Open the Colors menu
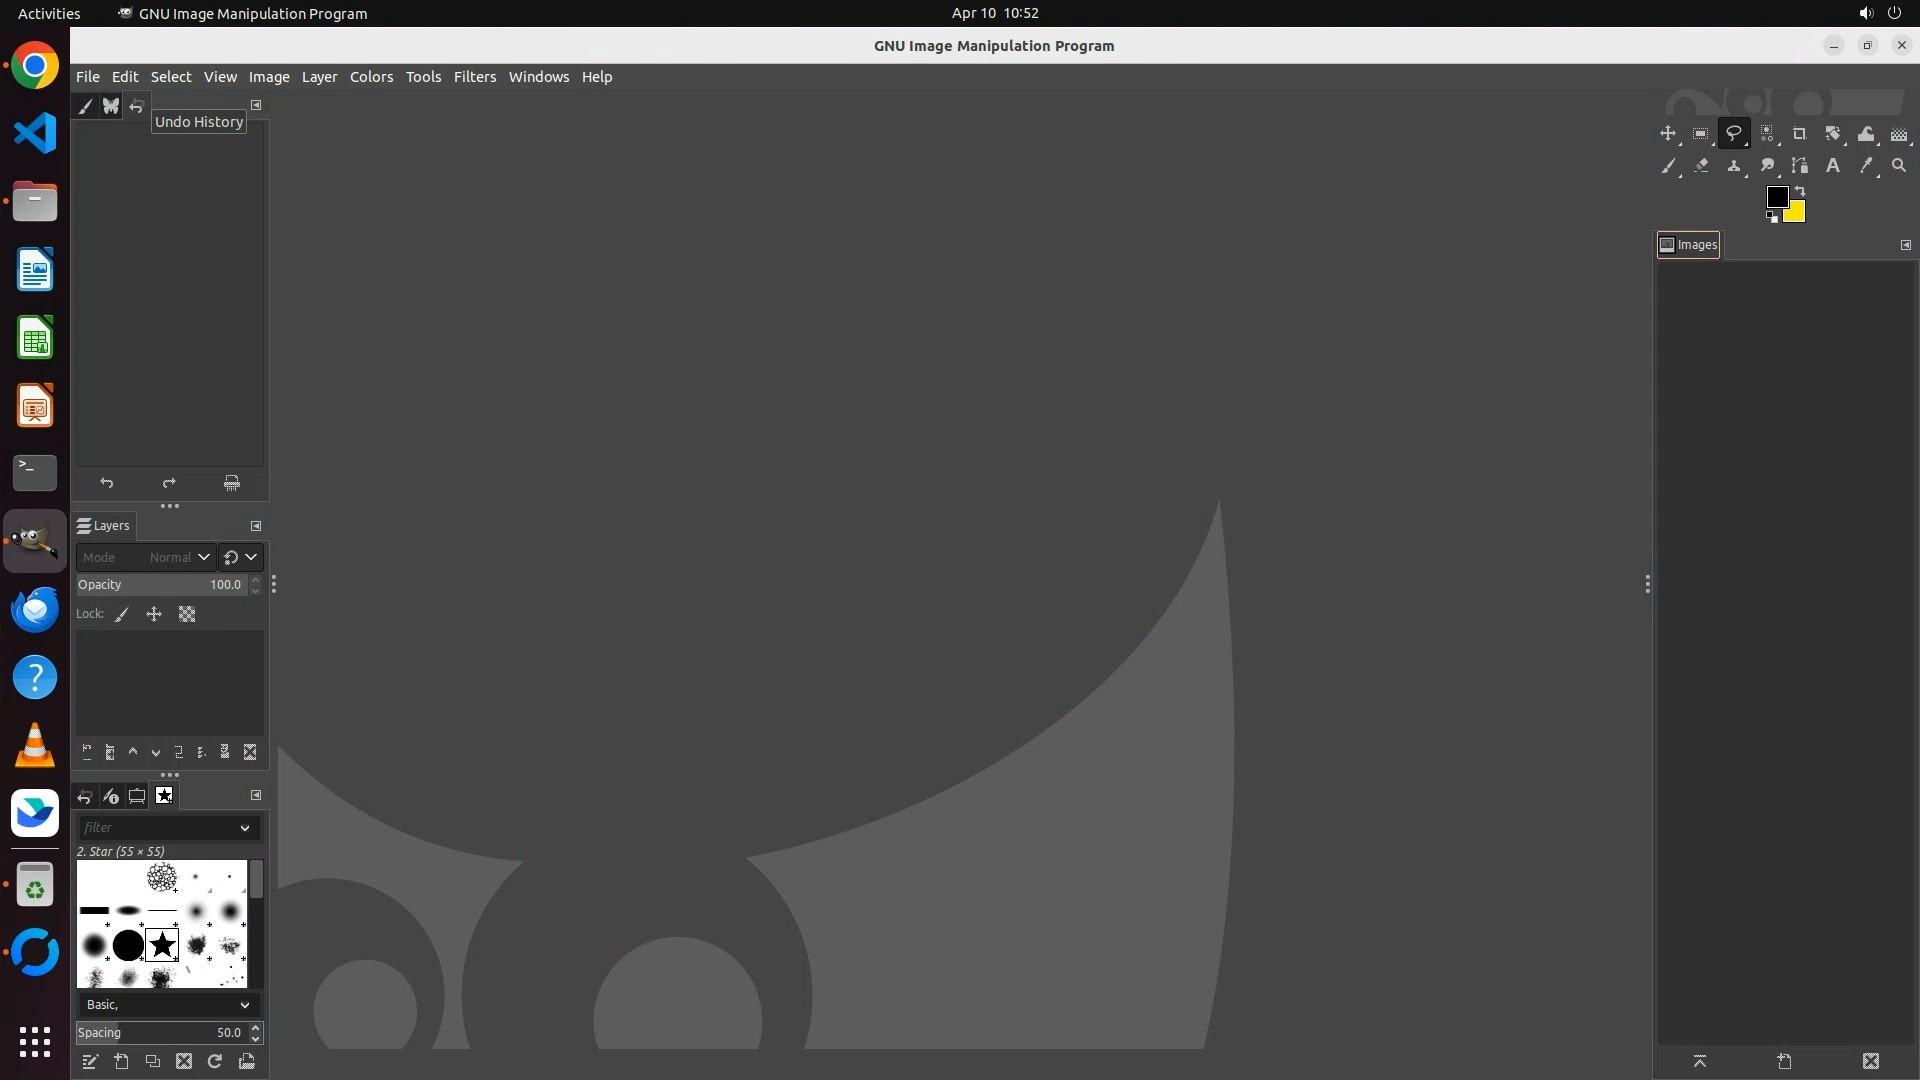 [x=371, y=77]
